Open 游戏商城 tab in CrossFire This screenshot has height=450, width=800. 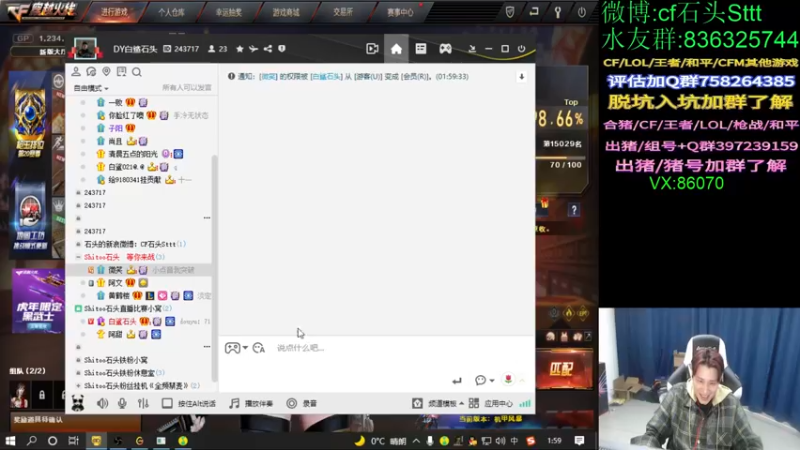coord(286,12)
